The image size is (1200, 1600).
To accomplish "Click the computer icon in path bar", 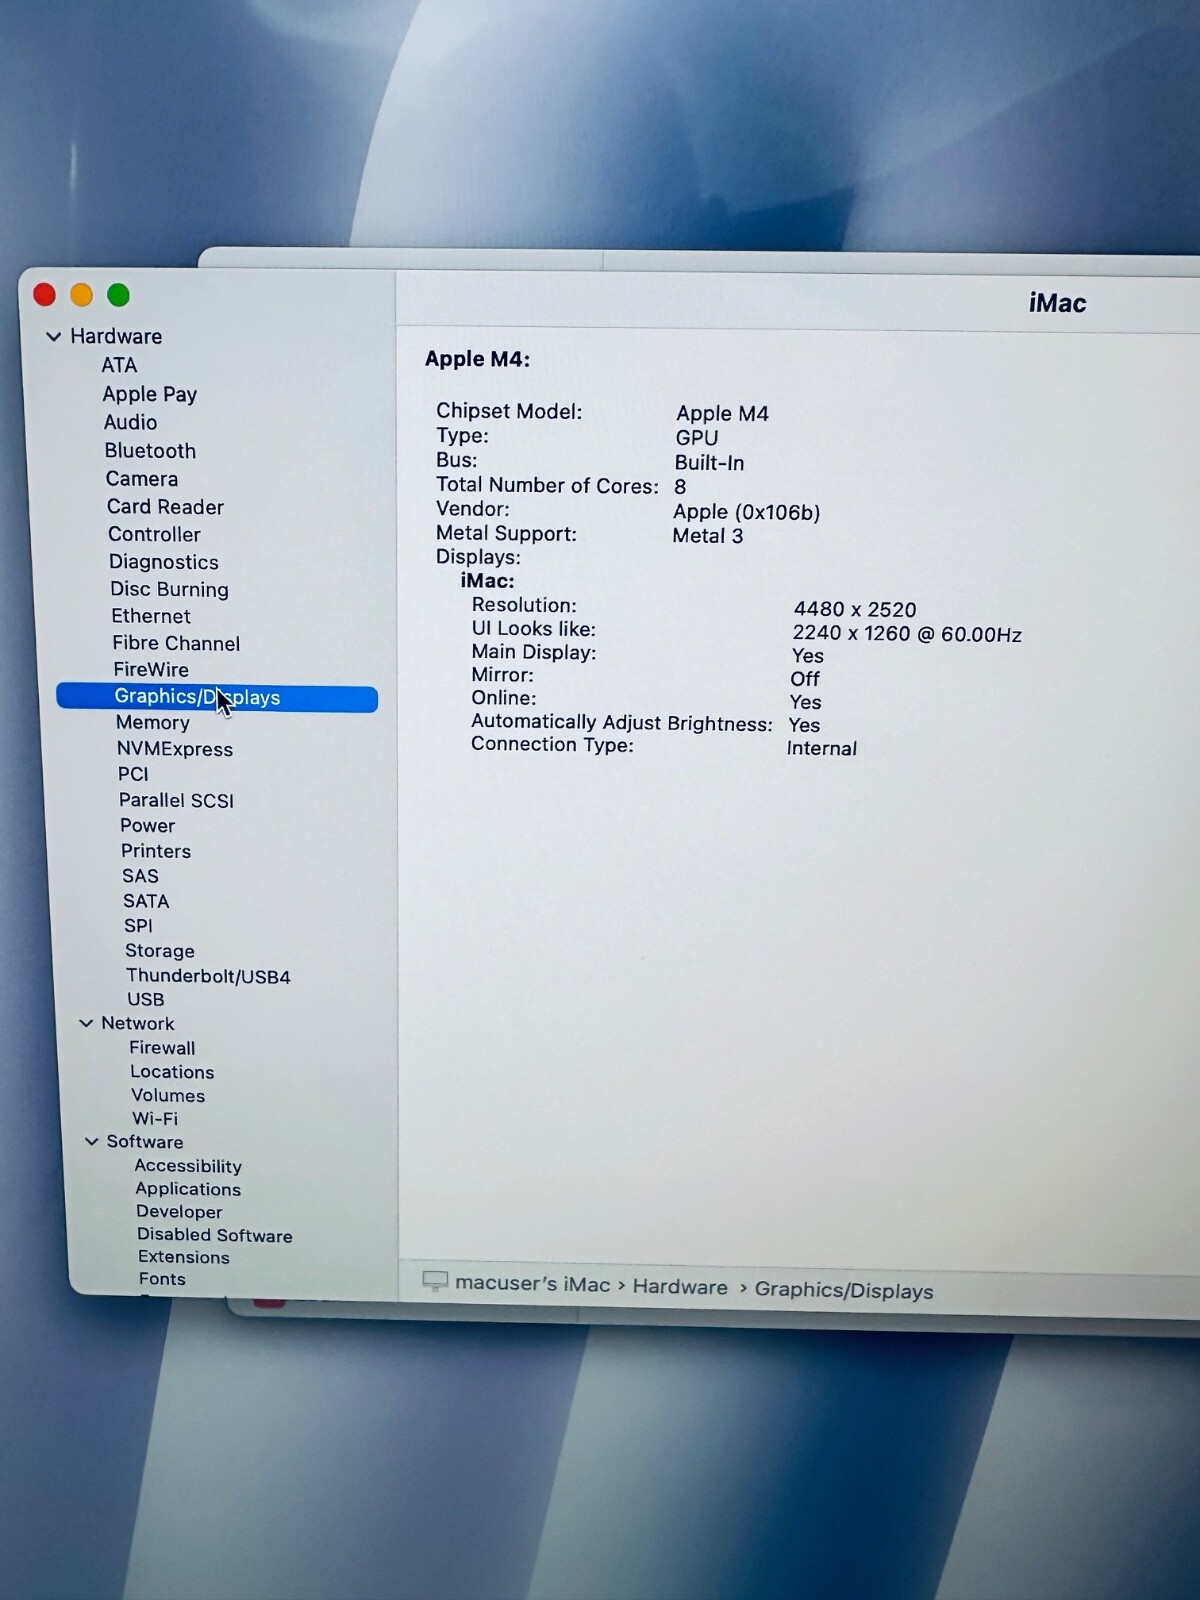I will point(435,1281).
